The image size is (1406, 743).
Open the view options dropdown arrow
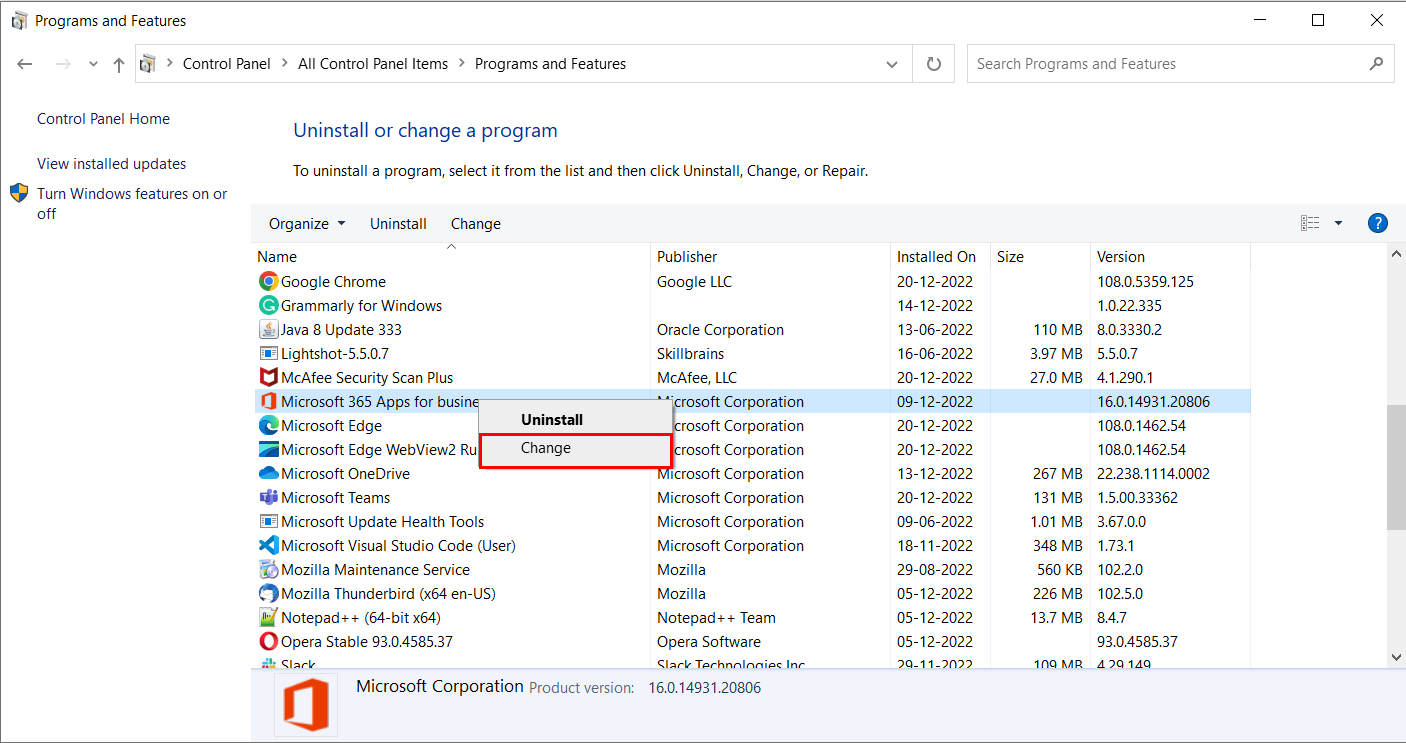click(x=1338, y=222)
